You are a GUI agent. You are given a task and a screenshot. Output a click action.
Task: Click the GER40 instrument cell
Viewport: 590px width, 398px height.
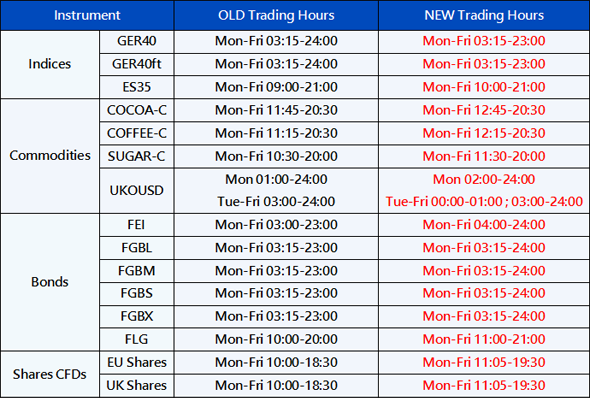[137, 41]
